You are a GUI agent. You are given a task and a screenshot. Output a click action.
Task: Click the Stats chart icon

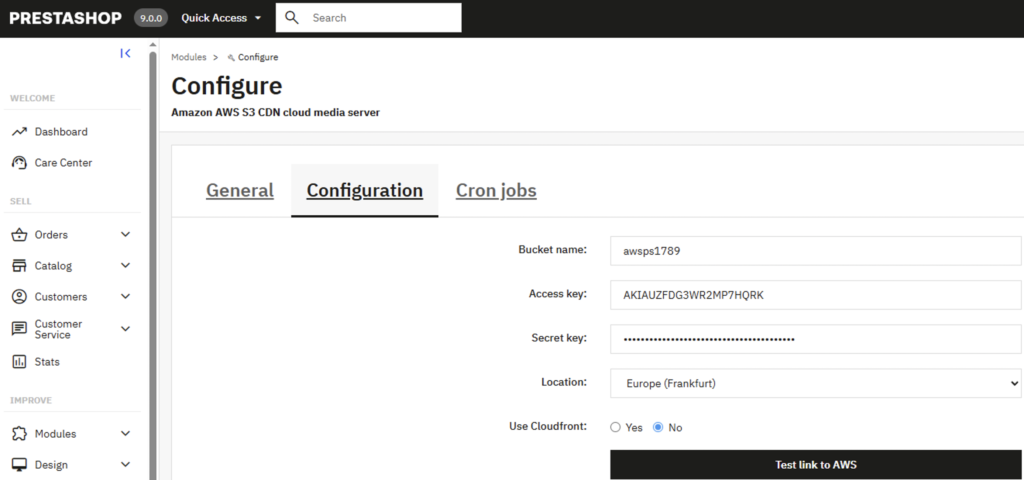[x=19, y=362]
